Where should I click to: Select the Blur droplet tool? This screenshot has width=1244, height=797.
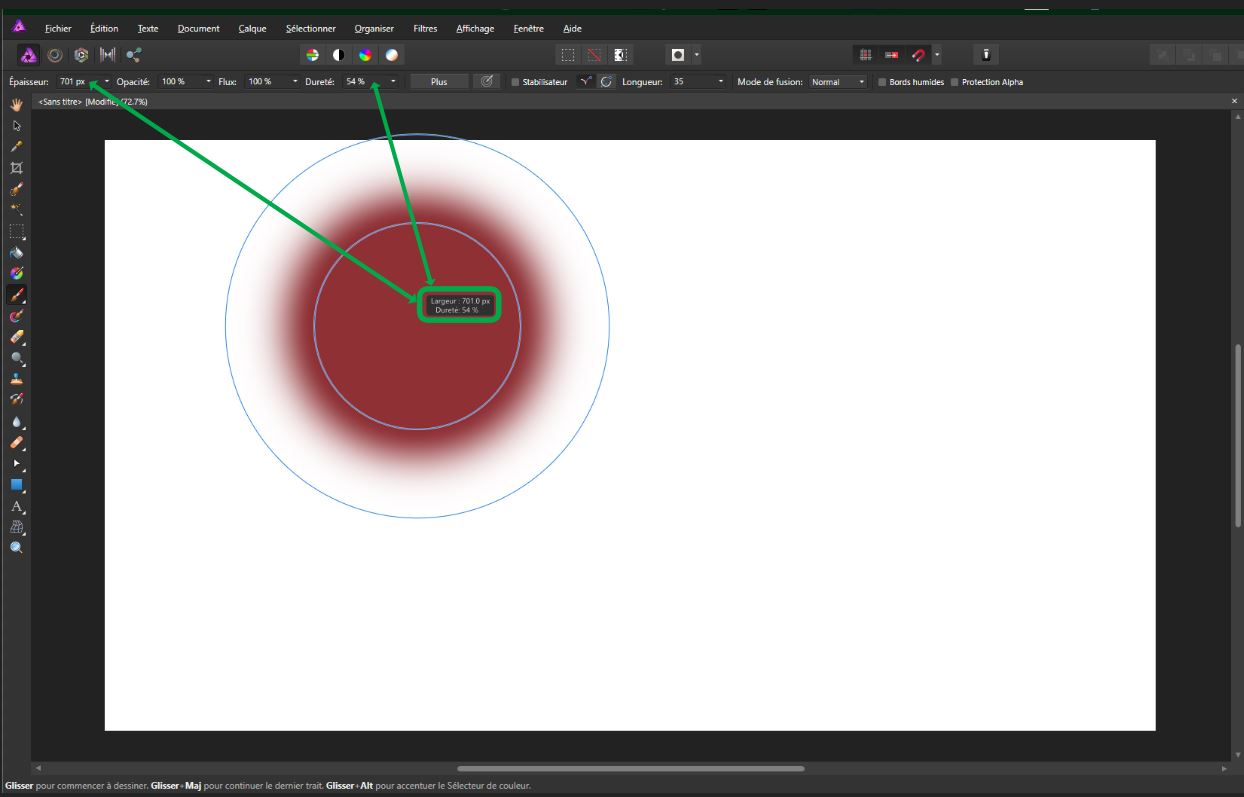pyautogui.click(x=17, y=421)
